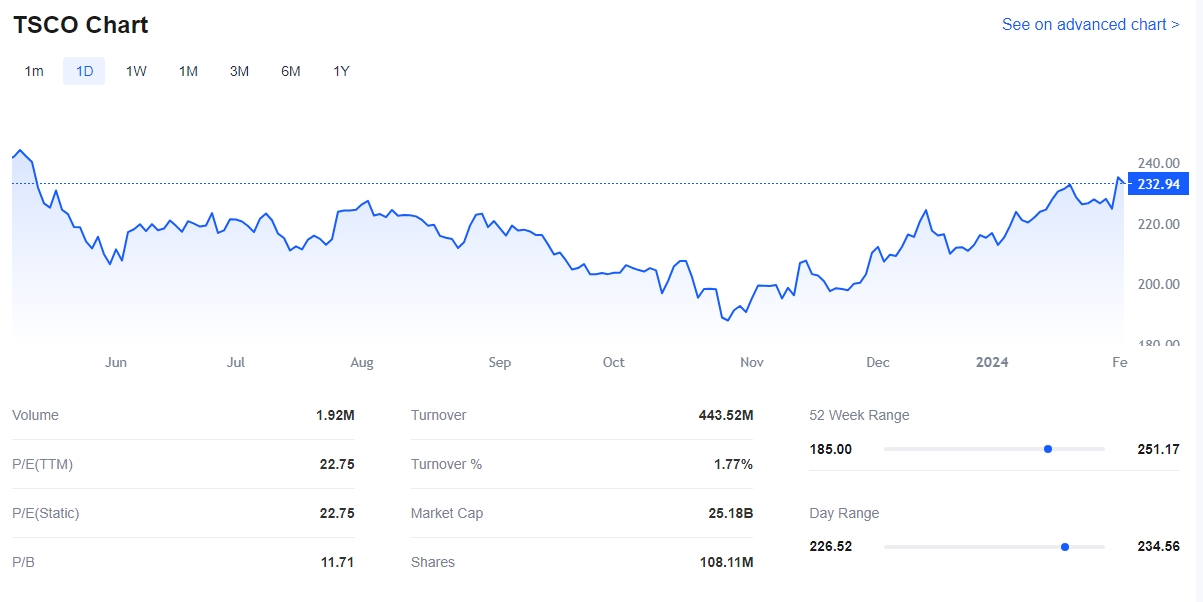Click the P/E(TTM) row label
Image resolution: width=1203 pixels, height=602 pixels.
point(43,464)
